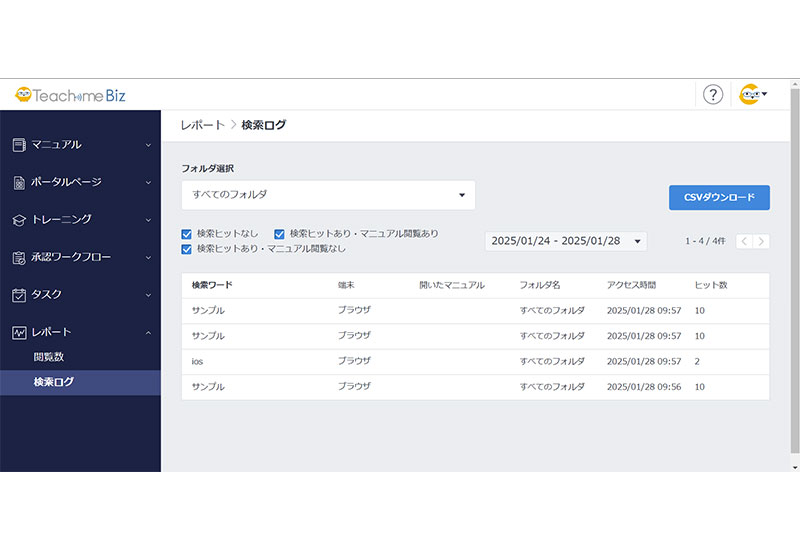The image size is (800, 550).
Task: Select 検索ログ in the sidebar
Action: (x=53, y=382)
